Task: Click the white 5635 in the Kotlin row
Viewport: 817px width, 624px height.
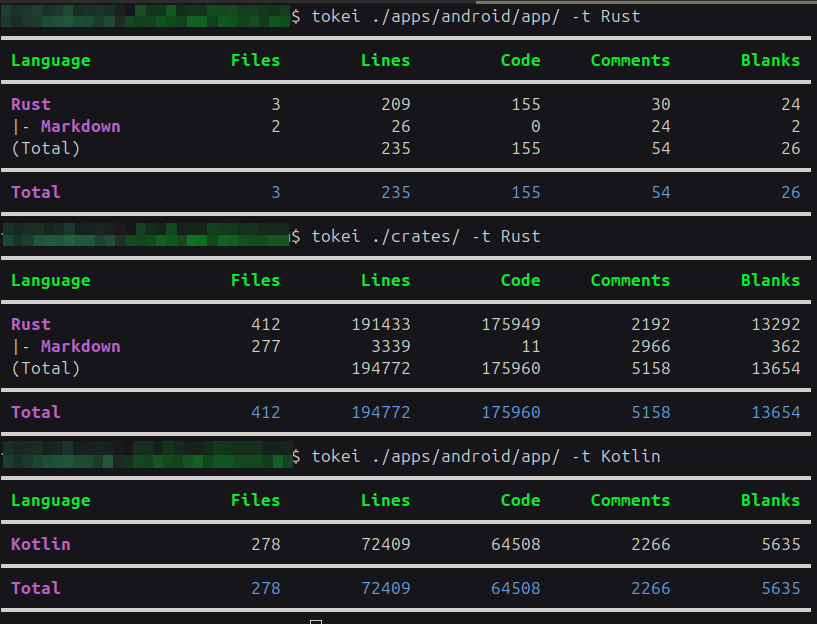Action: [x=781, y=544]
